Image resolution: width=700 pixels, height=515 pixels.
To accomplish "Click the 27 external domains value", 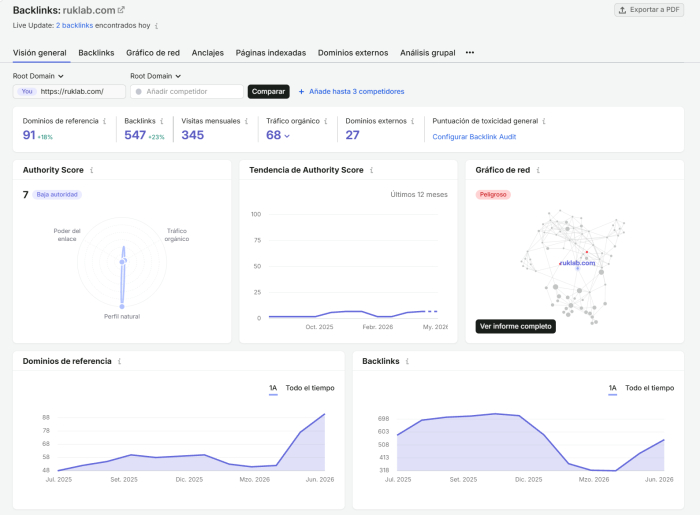I will (x=352, y=135).
